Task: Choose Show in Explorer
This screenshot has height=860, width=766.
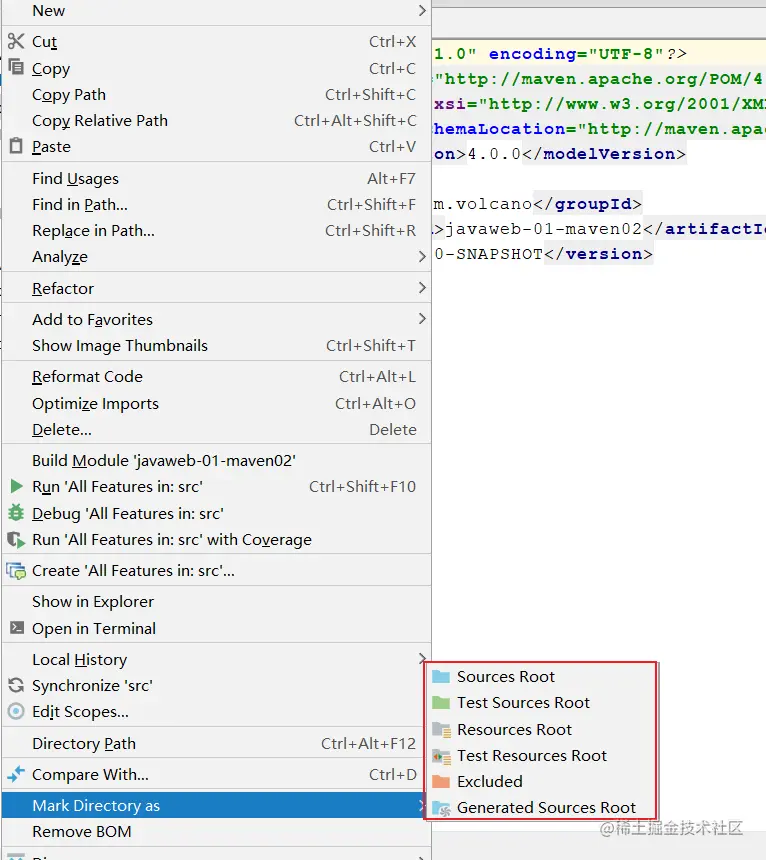Action: coord(217,602)
